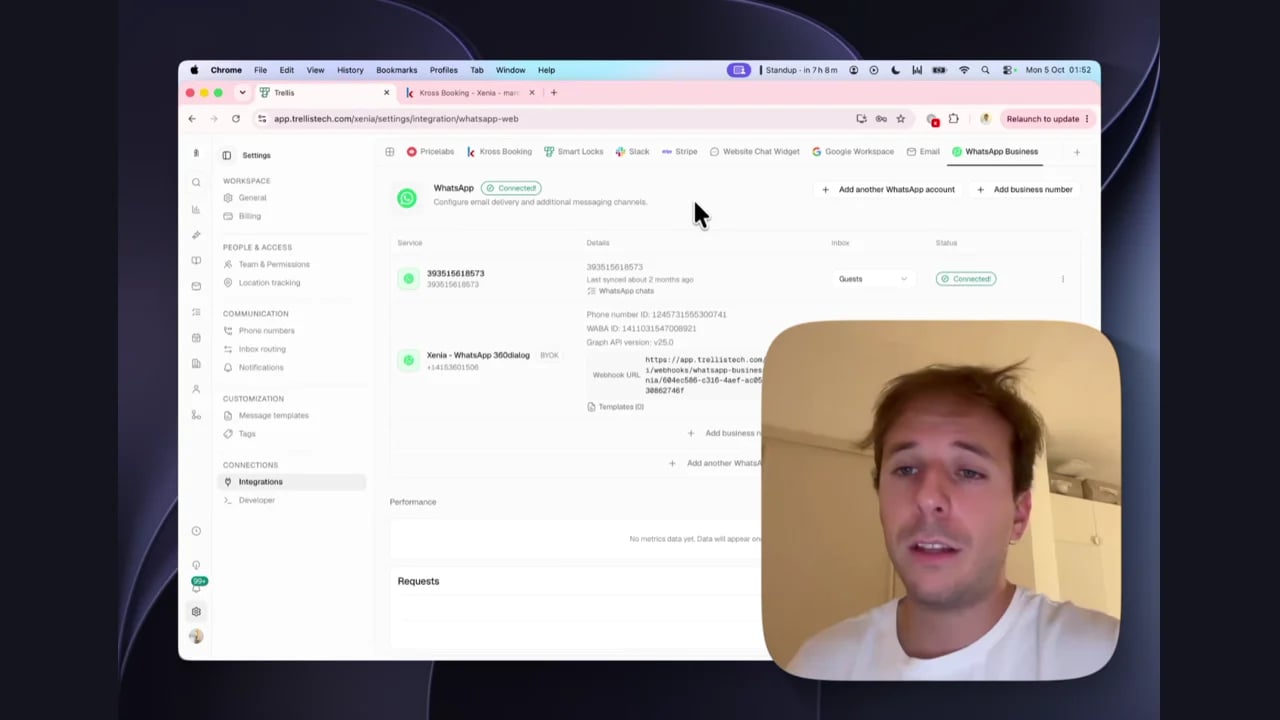Screen dimensions: 1280x720
Task: Open the left rail book icon
Action: pyautogui.click(x=196, y=260)
